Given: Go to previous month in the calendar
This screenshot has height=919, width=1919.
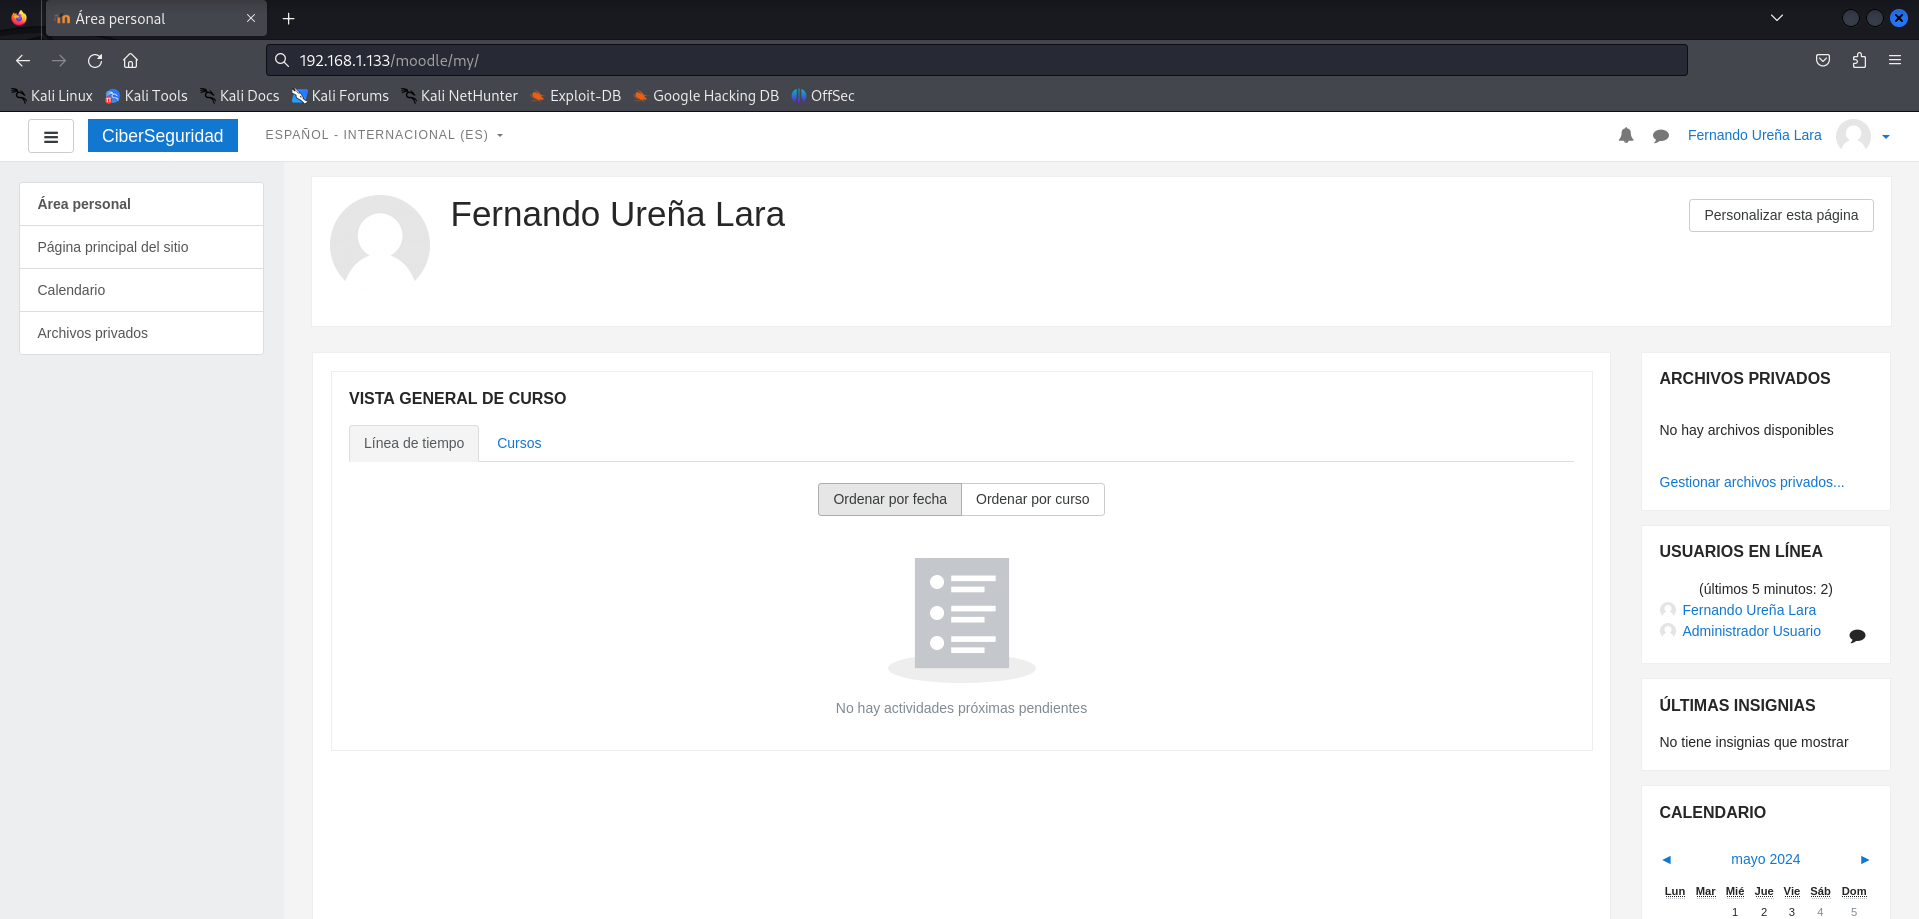Looking at the screenshot, I should tap(1666, 859).
